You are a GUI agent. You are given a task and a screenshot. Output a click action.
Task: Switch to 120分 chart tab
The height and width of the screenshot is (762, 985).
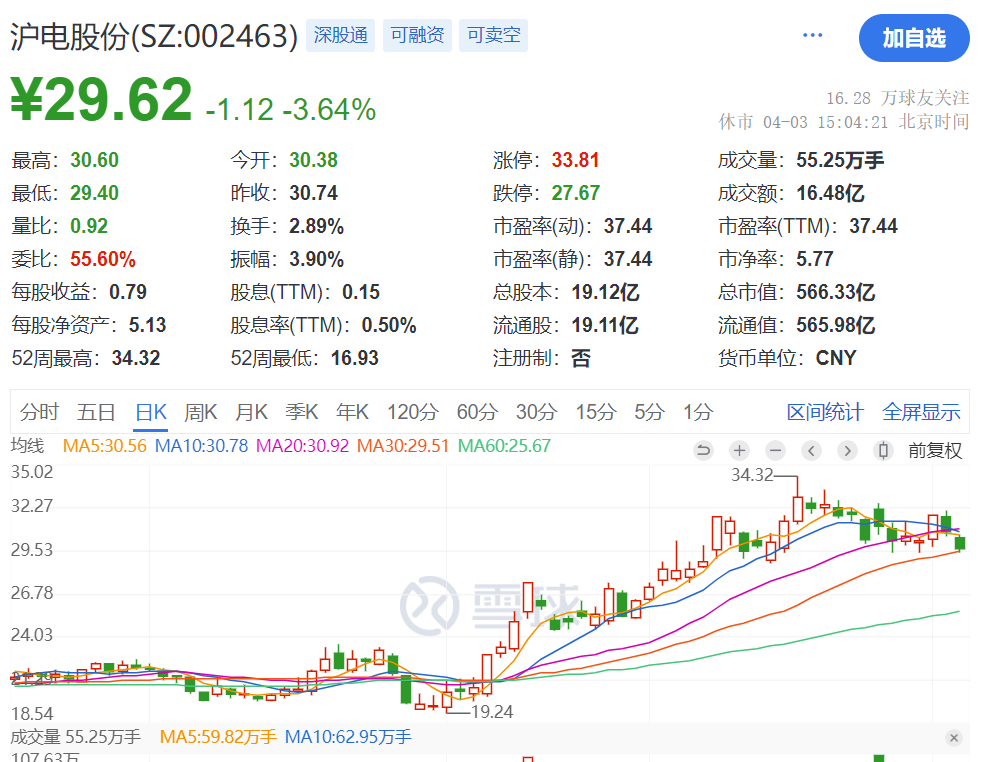413,412
